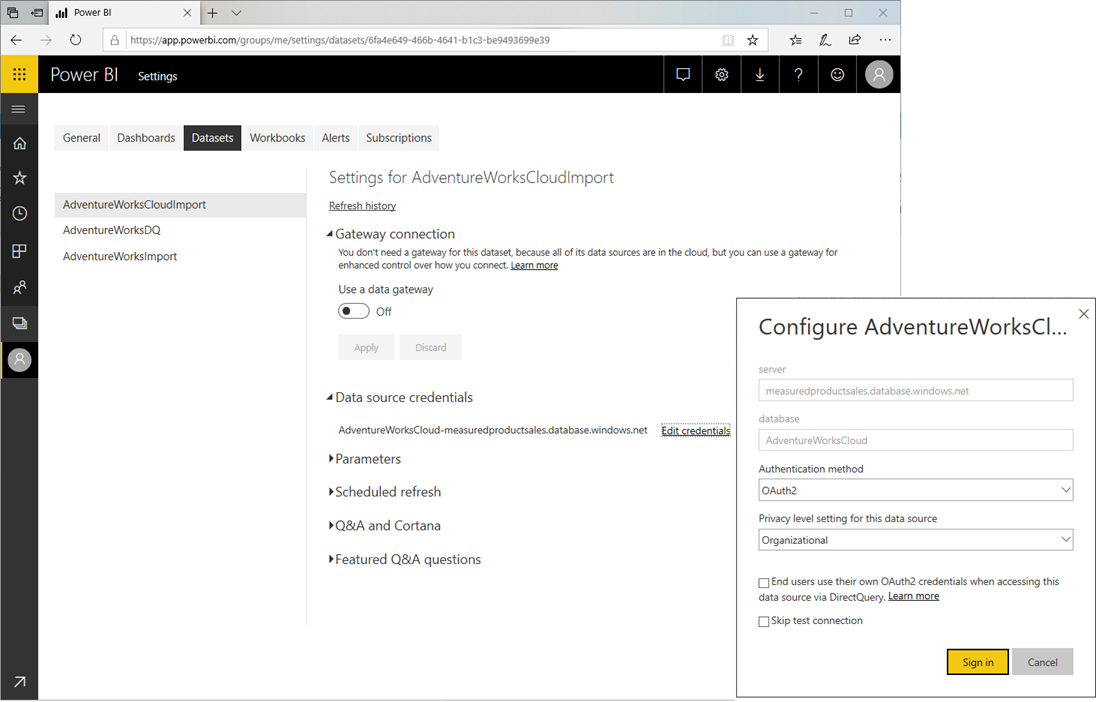Image resolution: width=1096 pixels, height=702 pixels.
Task: Enable end users' own OAuth2 credentials checkbox
Action: point(764,582)
